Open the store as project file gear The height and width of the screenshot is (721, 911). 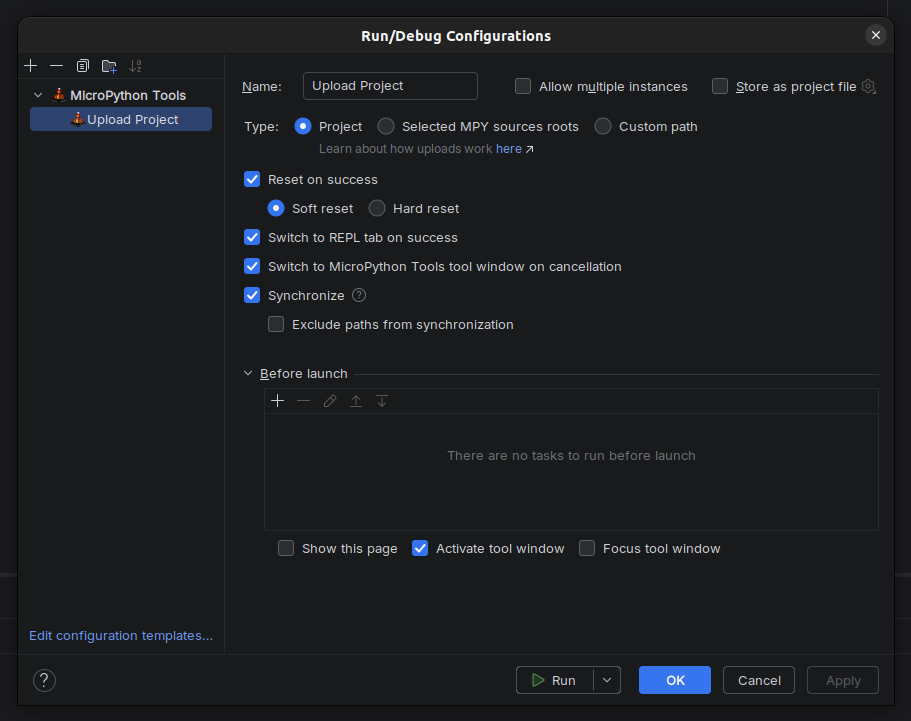click(x=868, y=87)
